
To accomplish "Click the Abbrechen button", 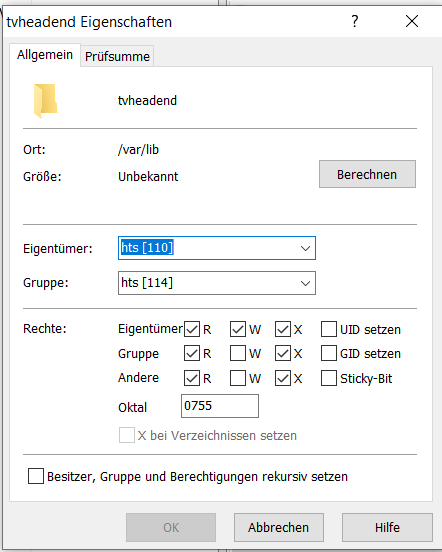I will (279, 527).
